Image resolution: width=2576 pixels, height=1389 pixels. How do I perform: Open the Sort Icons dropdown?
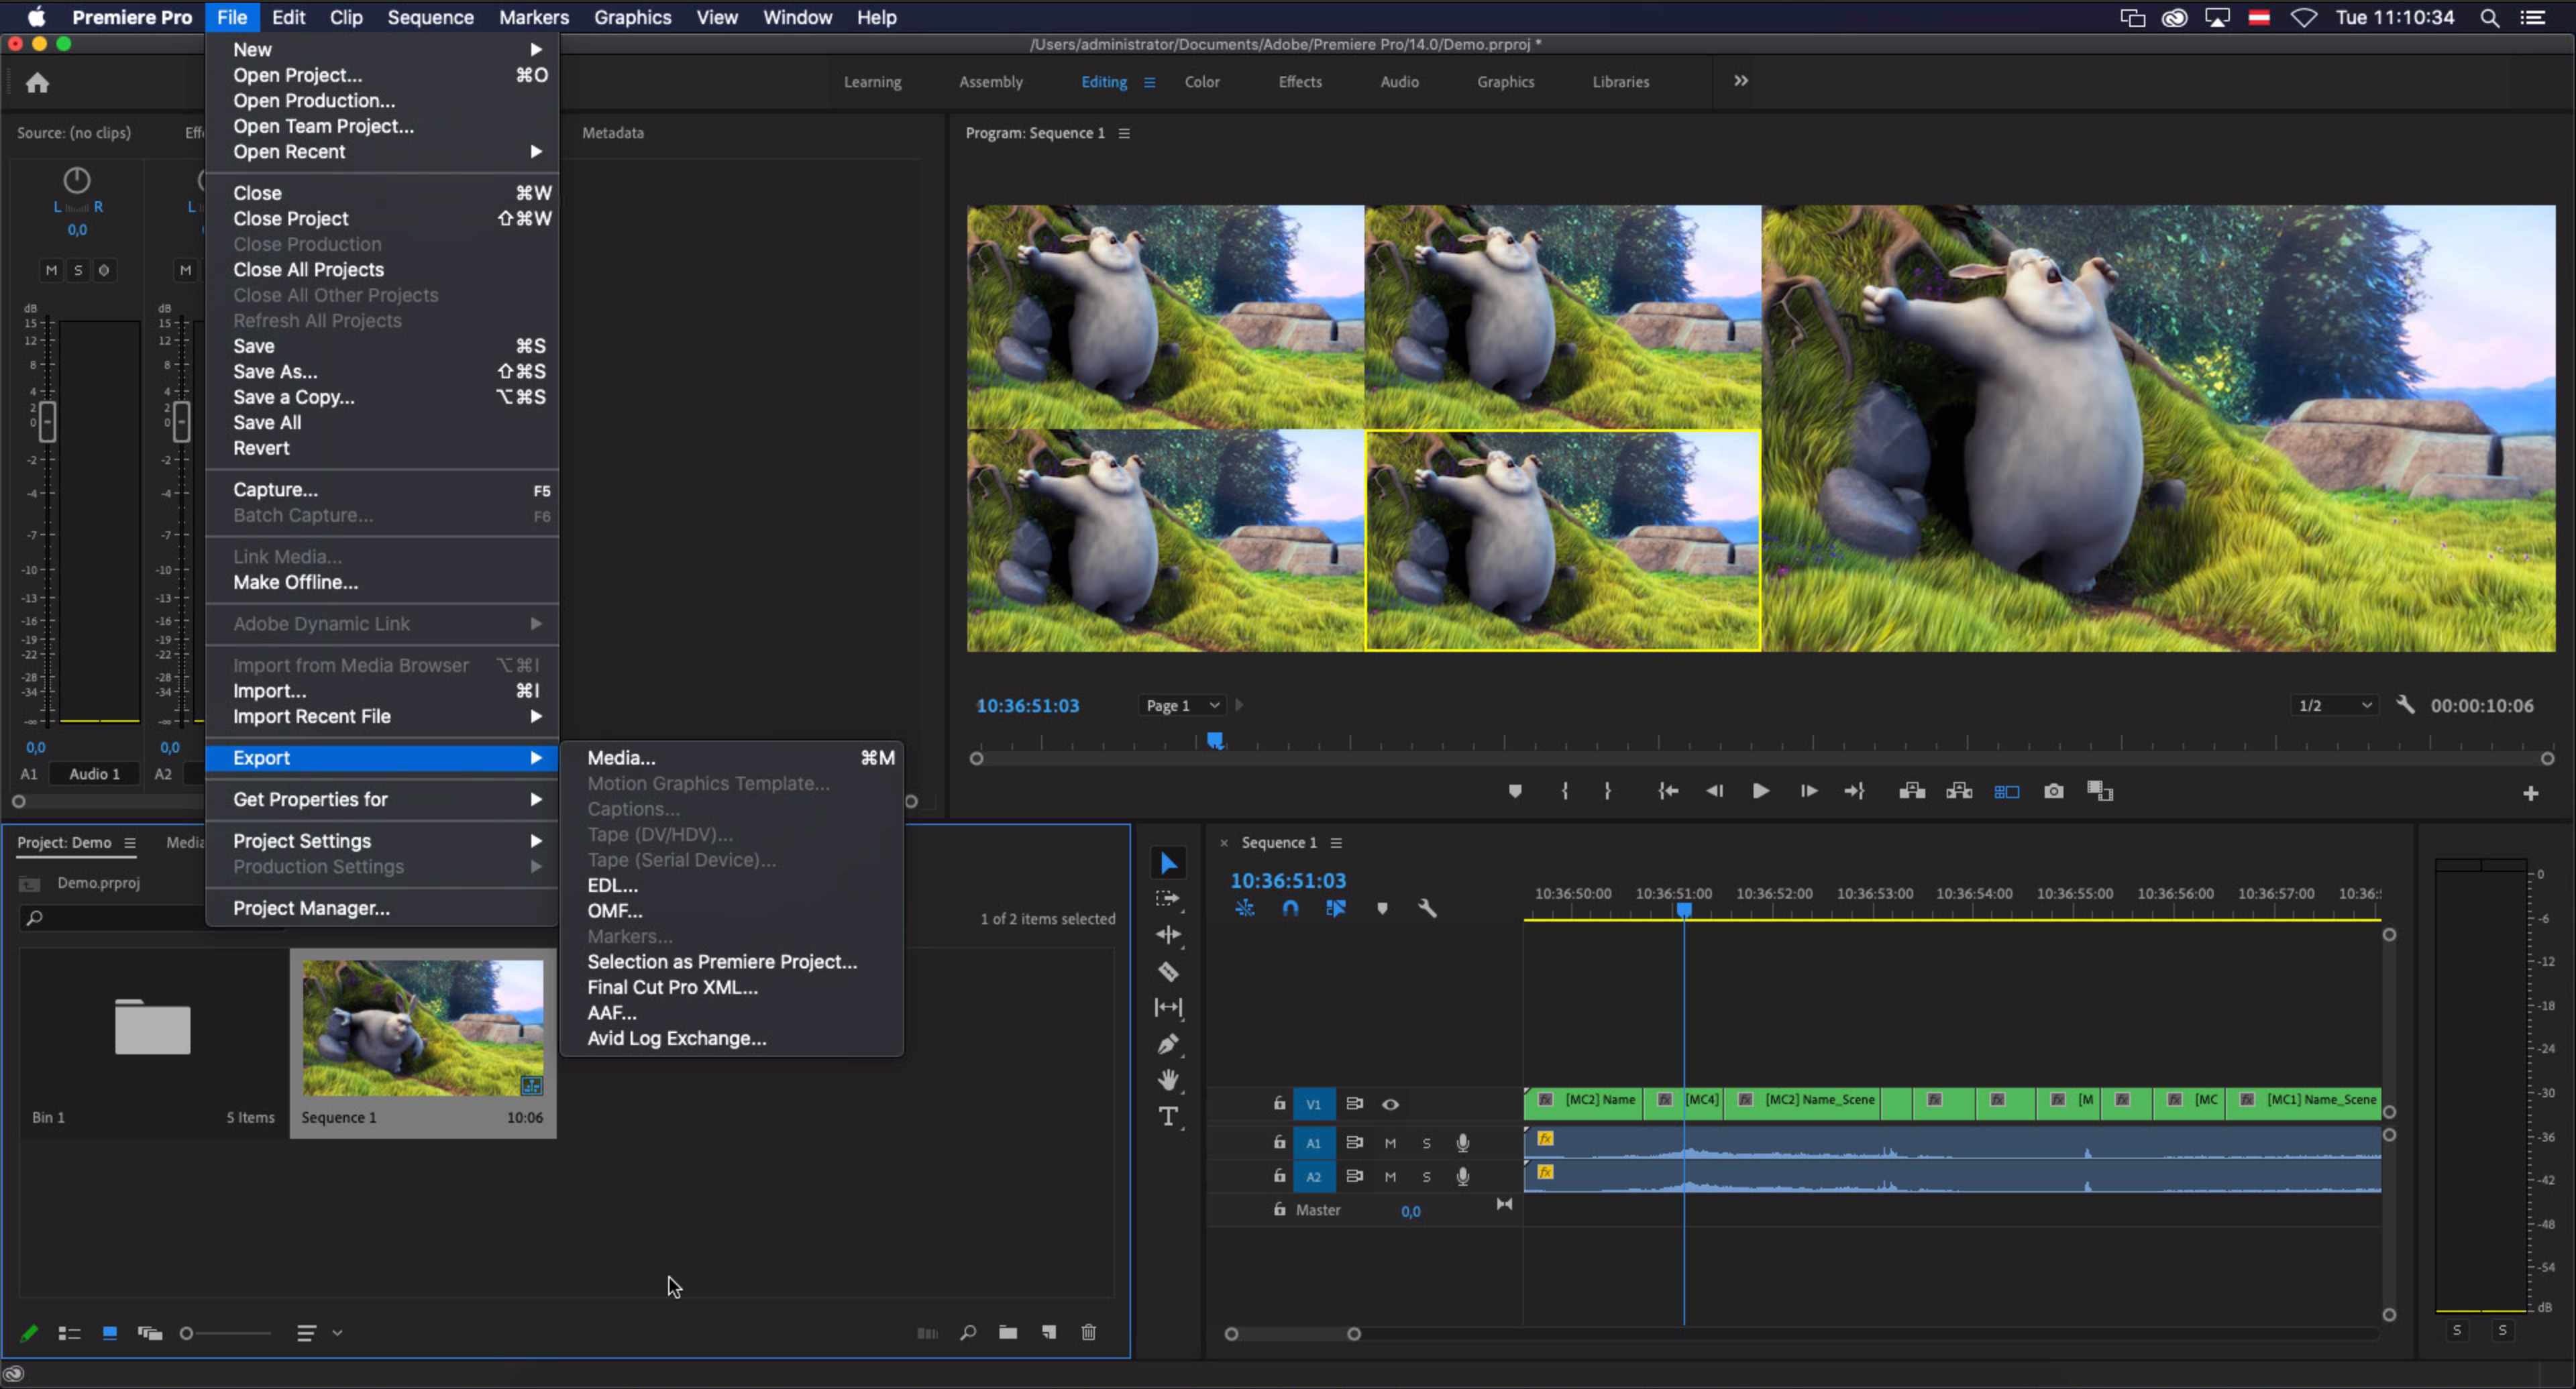point(318,1333)
